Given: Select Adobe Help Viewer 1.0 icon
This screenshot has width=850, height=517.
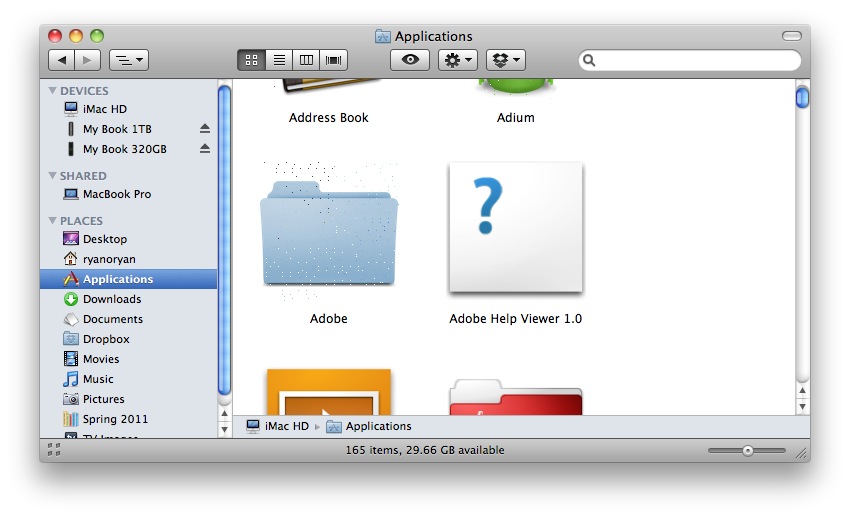Looking at the screenshot, I should 516,228.
